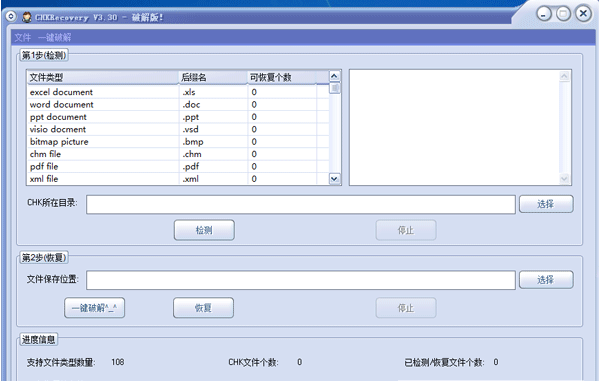Select the ppt document row
Viewport: 599px width, 381px height.
[178, 117]
